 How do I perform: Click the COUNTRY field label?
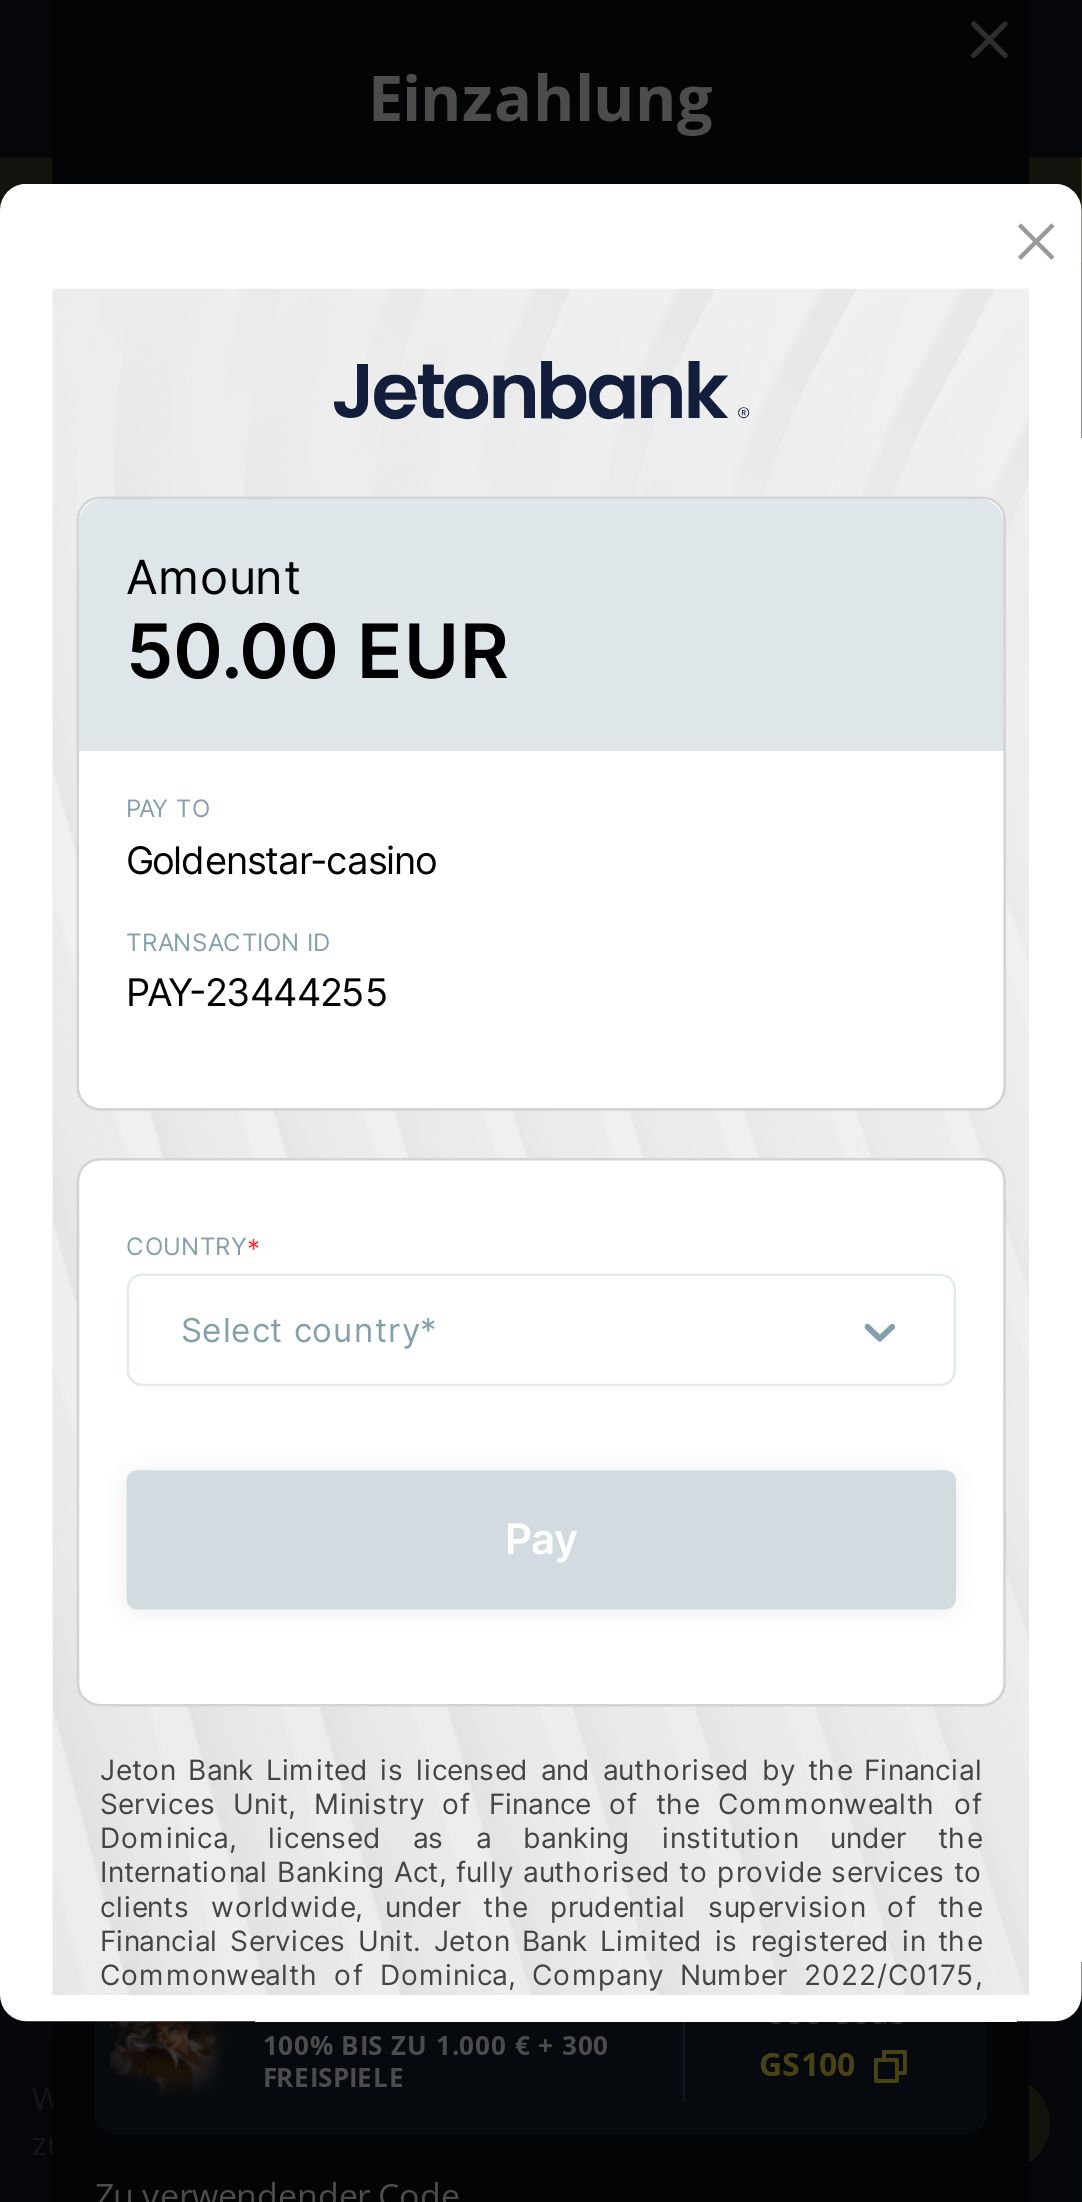pyautogui.click(x=187, y=1246)
